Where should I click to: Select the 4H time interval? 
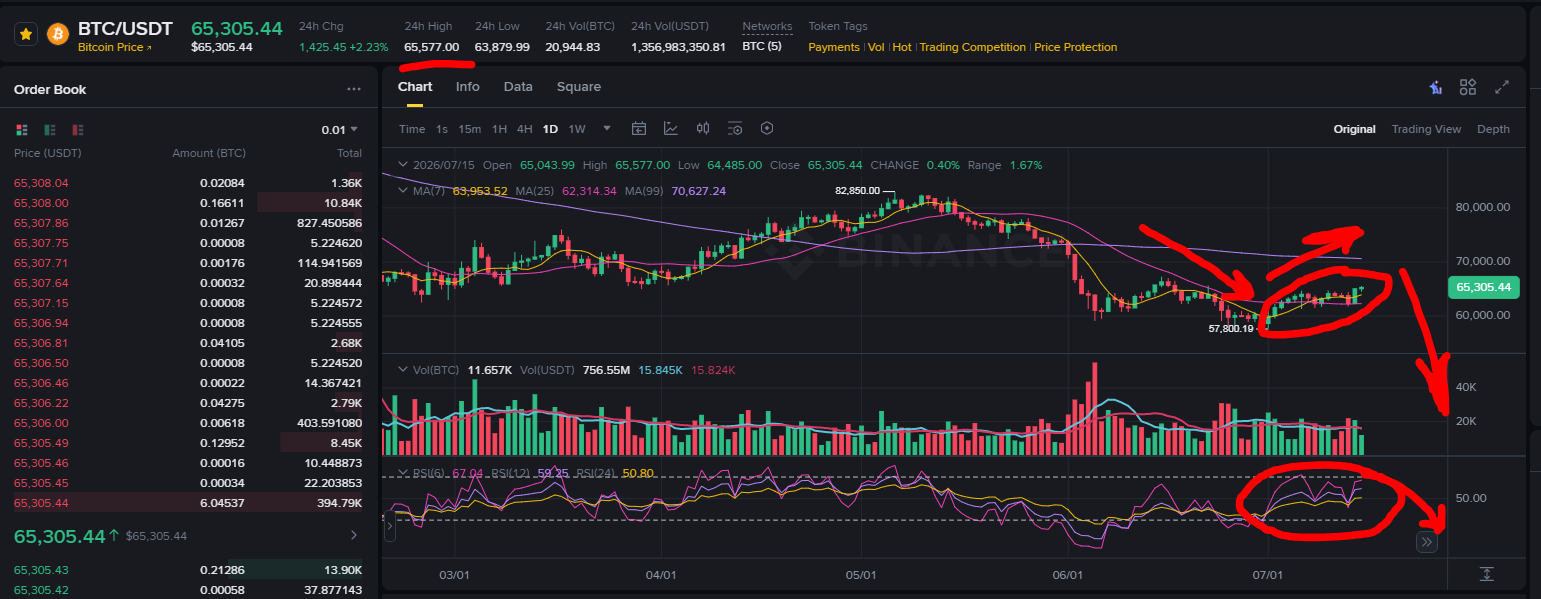pyautogui.click(x=524, y=129)
